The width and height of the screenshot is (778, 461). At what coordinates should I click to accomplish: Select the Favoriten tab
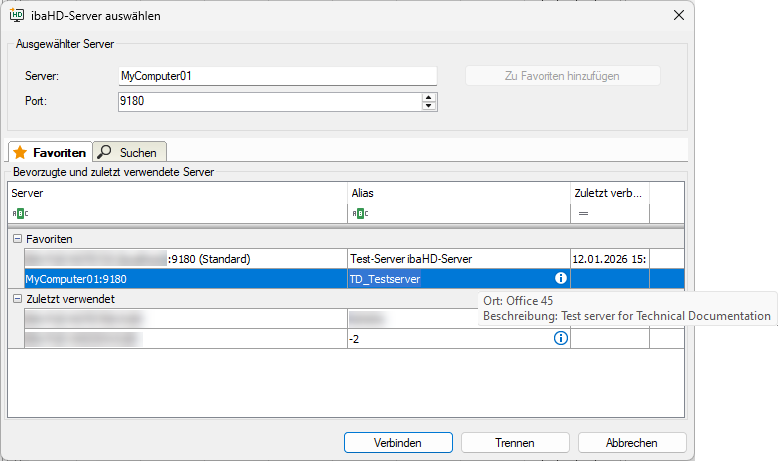coord(50,153)
